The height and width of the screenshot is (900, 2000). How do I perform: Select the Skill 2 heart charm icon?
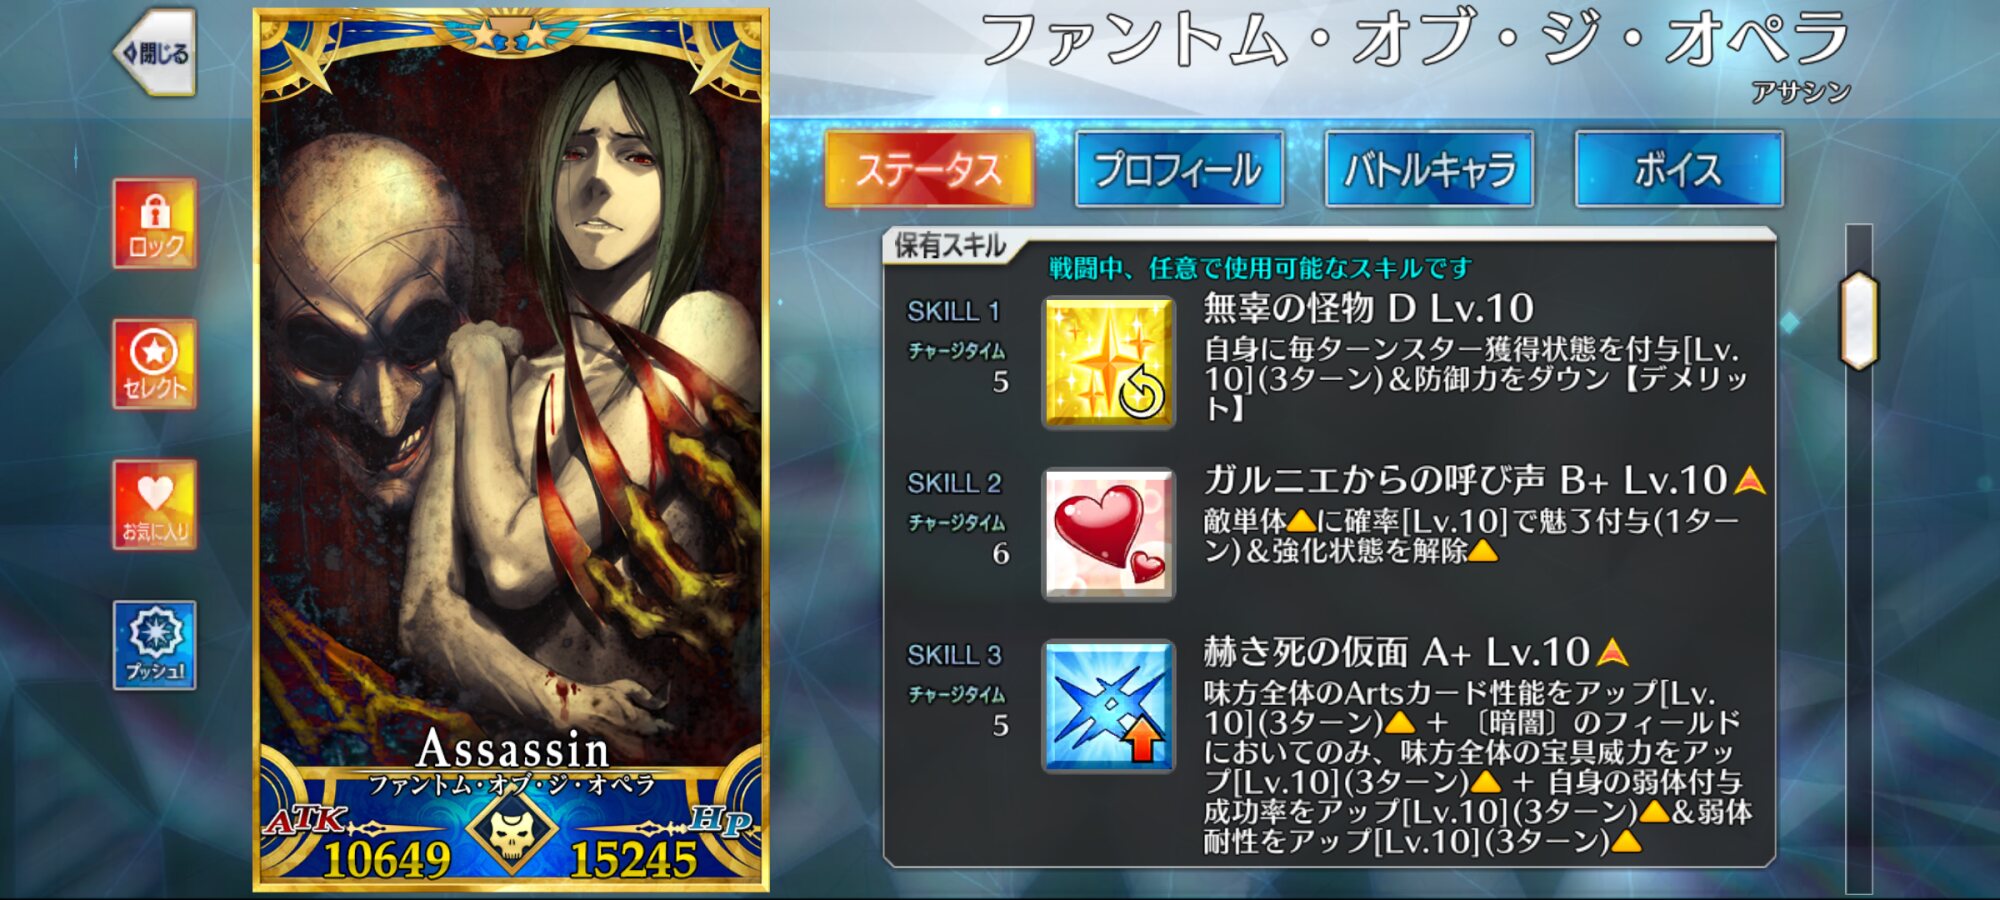(1108, 535)
